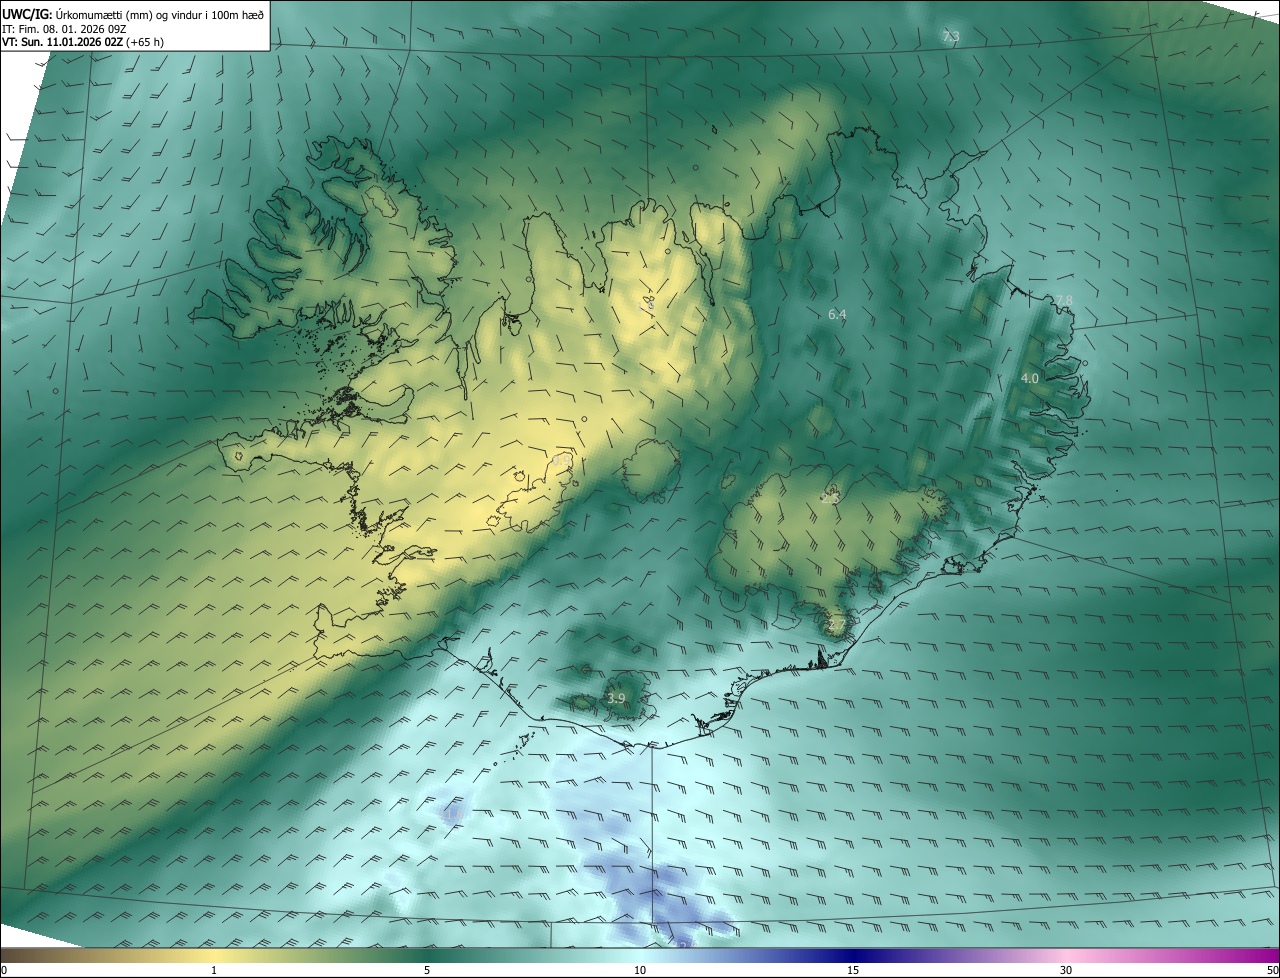Click the 7.8 value label on east coast

(1063, 301)
